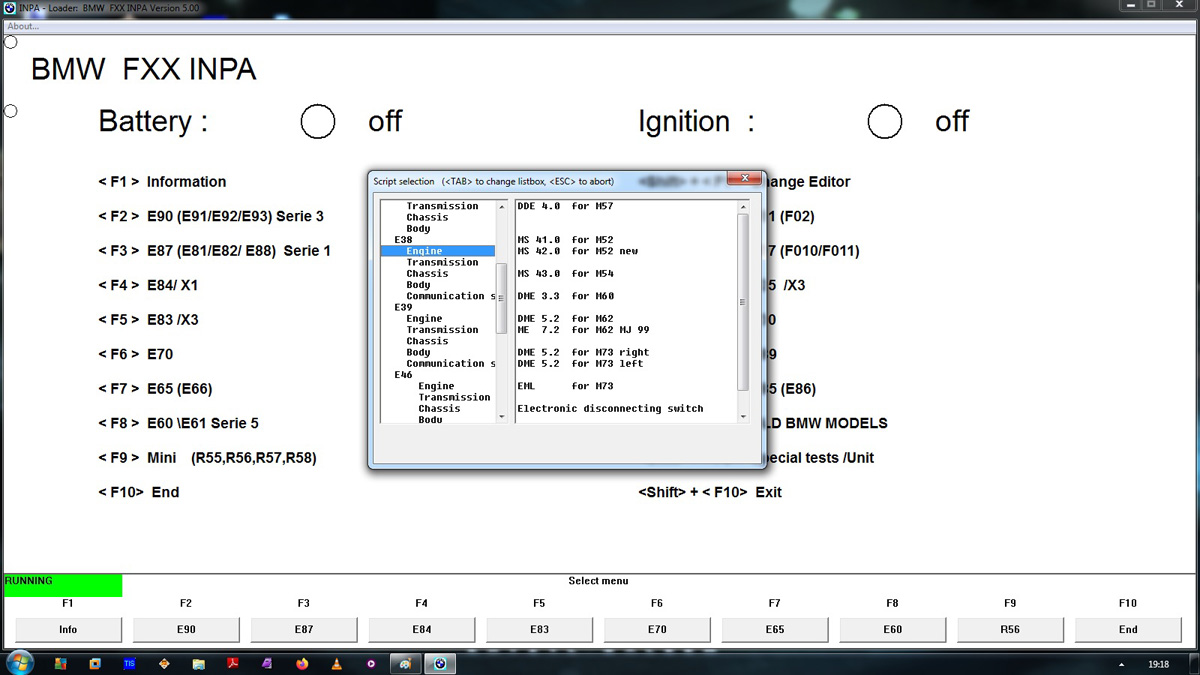Open Windows Explorer folder from taskbar

click(x=198, y=663)
